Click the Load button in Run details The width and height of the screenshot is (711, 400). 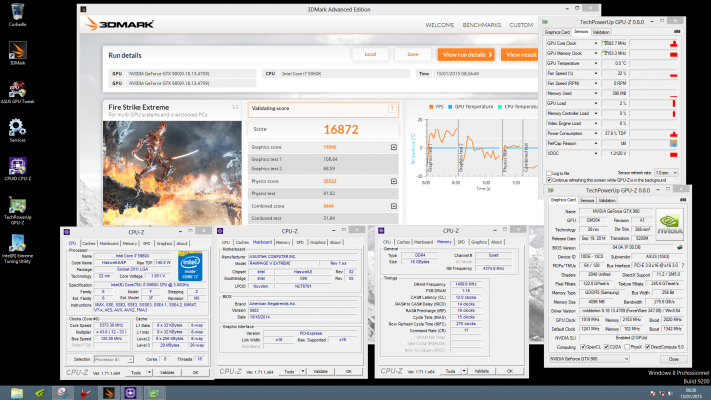[370, 54]
